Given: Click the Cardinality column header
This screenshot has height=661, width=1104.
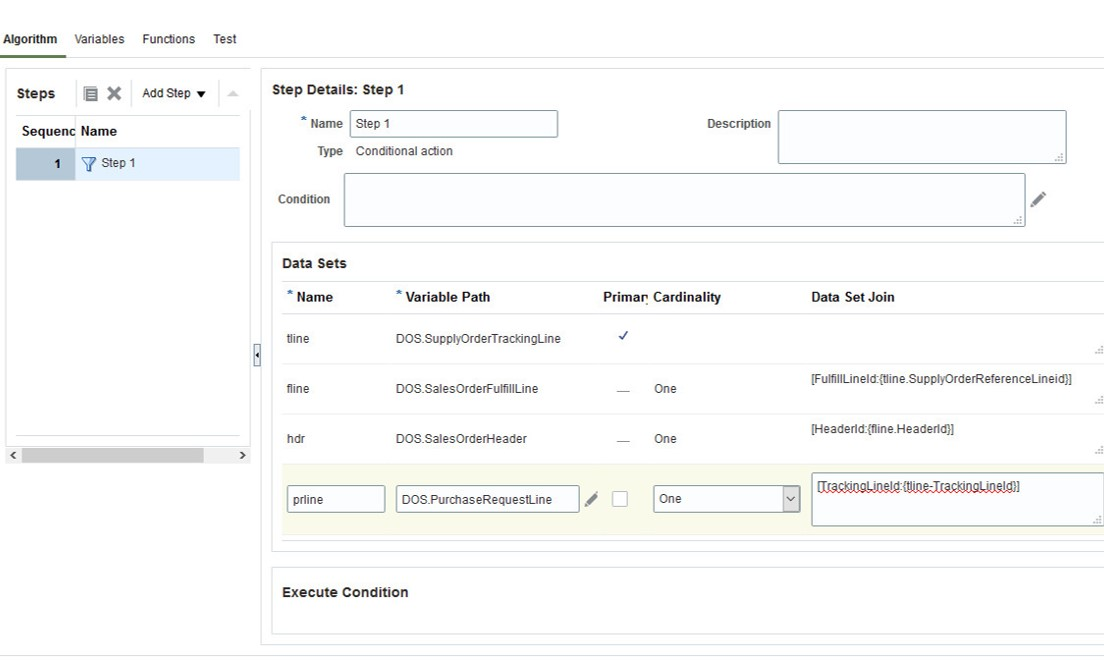Looking at the screenshot, I should (x=686, y=297).
